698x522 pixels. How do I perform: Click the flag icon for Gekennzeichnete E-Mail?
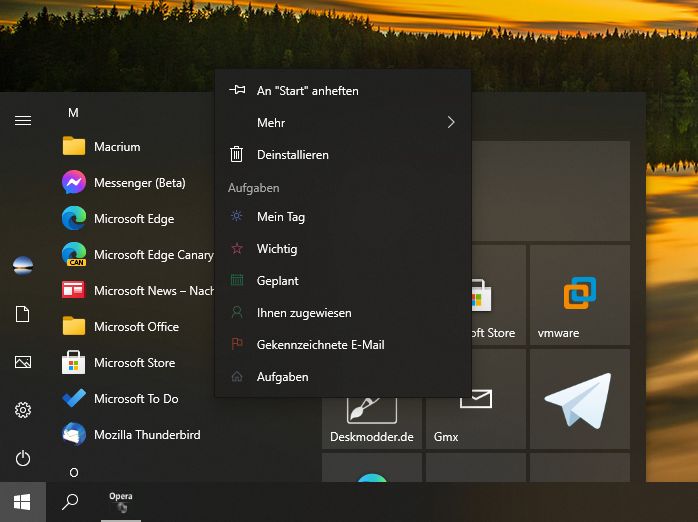click(x=237, y=344)
